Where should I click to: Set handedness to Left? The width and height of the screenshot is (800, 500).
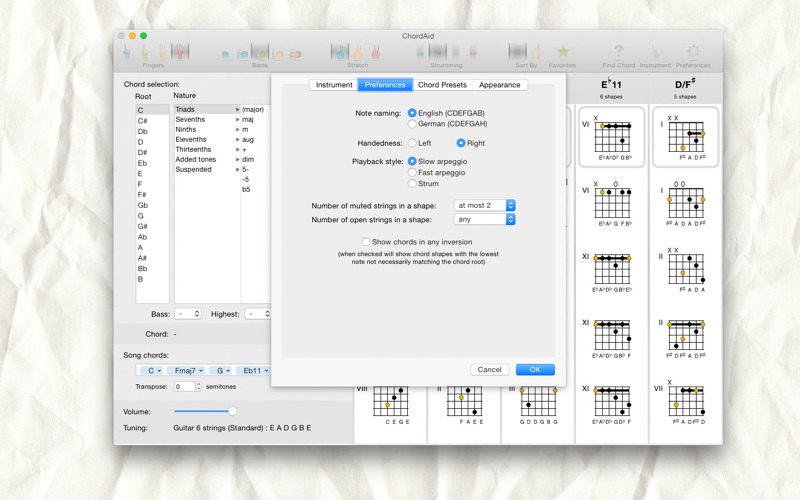pos(412,143)
